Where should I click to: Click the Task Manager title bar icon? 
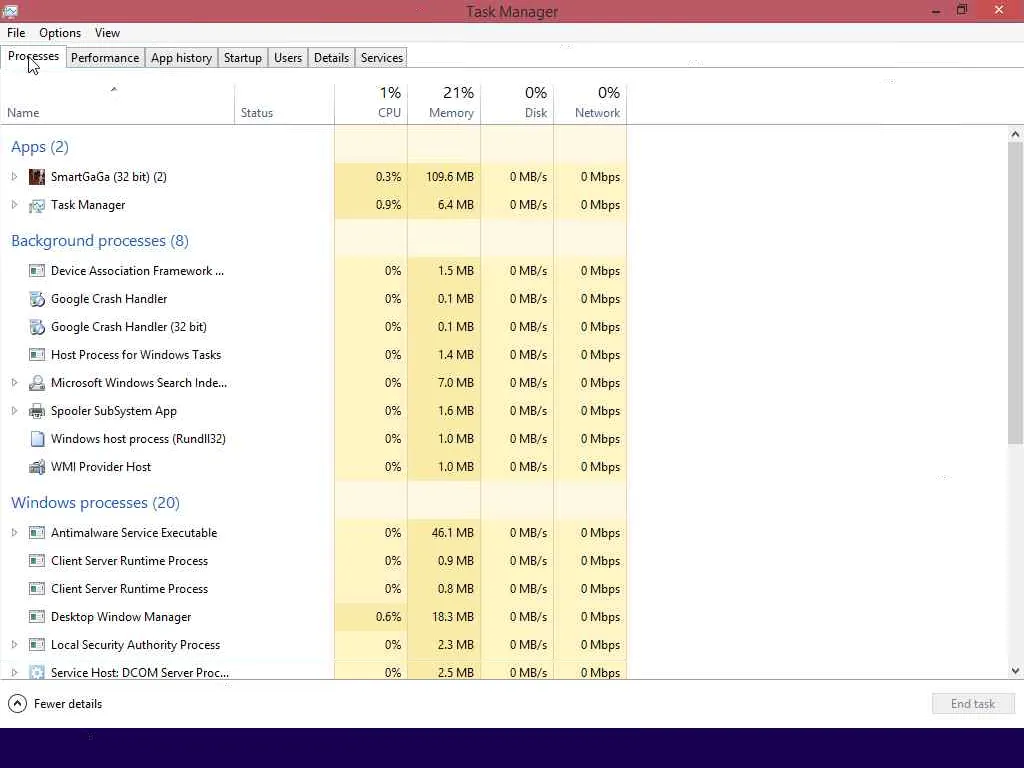click(x=10, y=10)
